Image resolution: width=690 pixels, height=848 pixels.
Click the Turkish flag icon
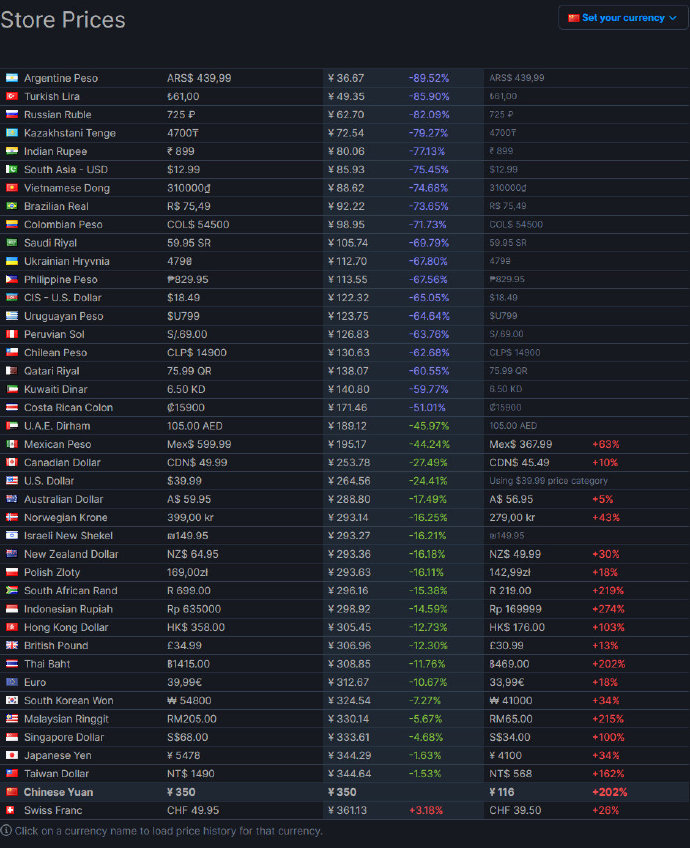tap(12, 96)
